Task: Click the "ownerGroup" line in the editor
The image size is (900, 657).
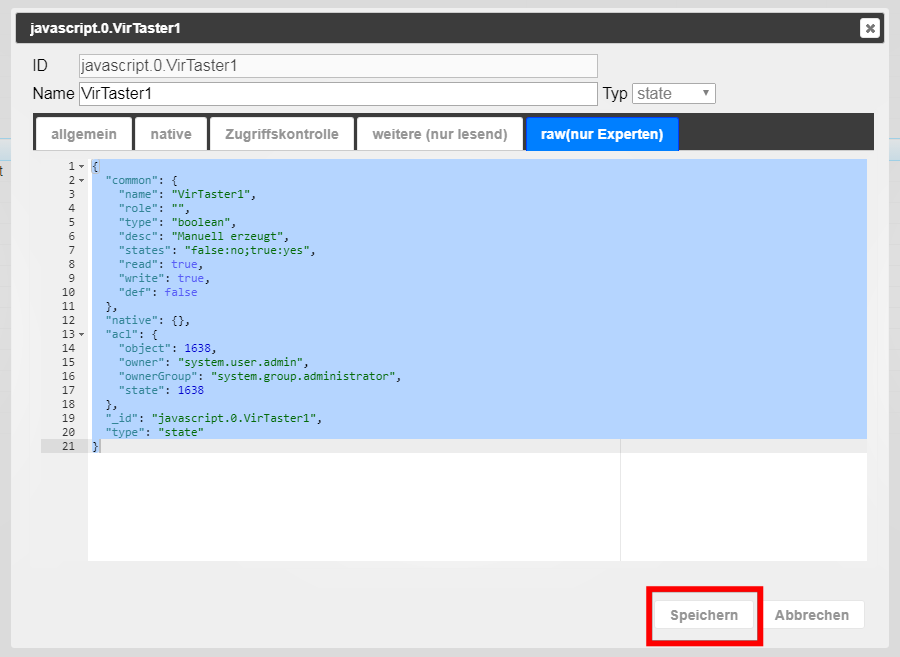Action: (259, 376)
